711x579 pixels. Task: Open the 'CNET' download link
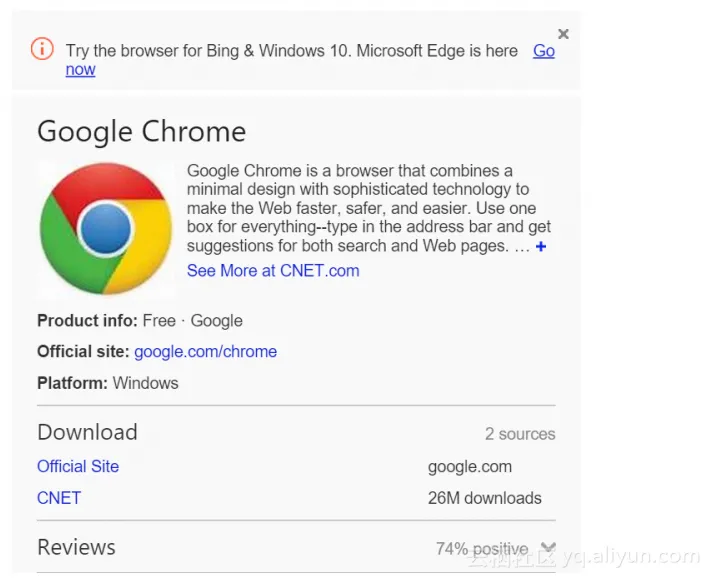(x=59, y=498)
